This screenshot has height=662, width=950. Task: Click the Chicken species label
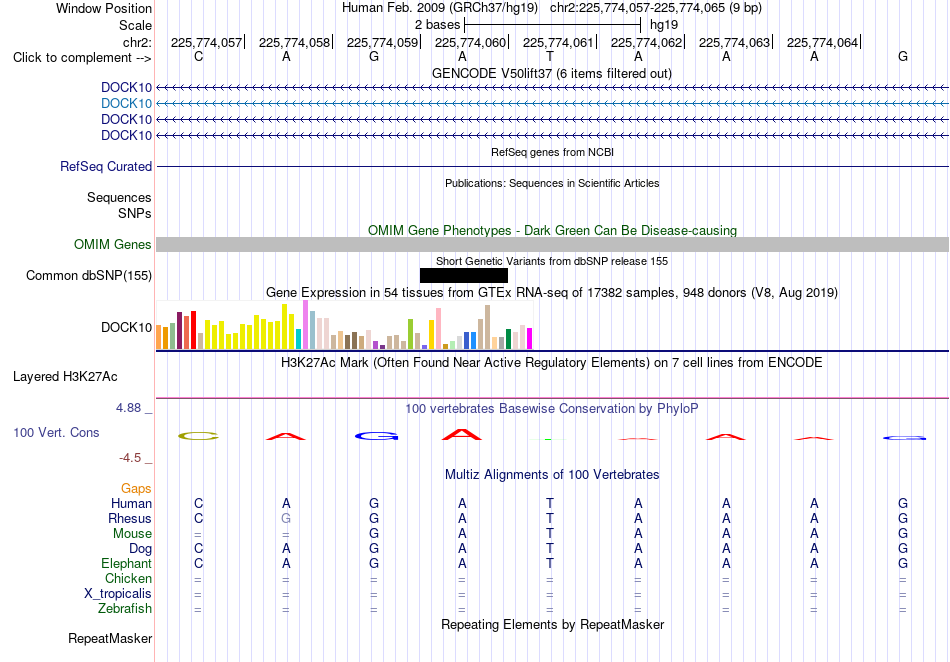(x=128, y=579)
